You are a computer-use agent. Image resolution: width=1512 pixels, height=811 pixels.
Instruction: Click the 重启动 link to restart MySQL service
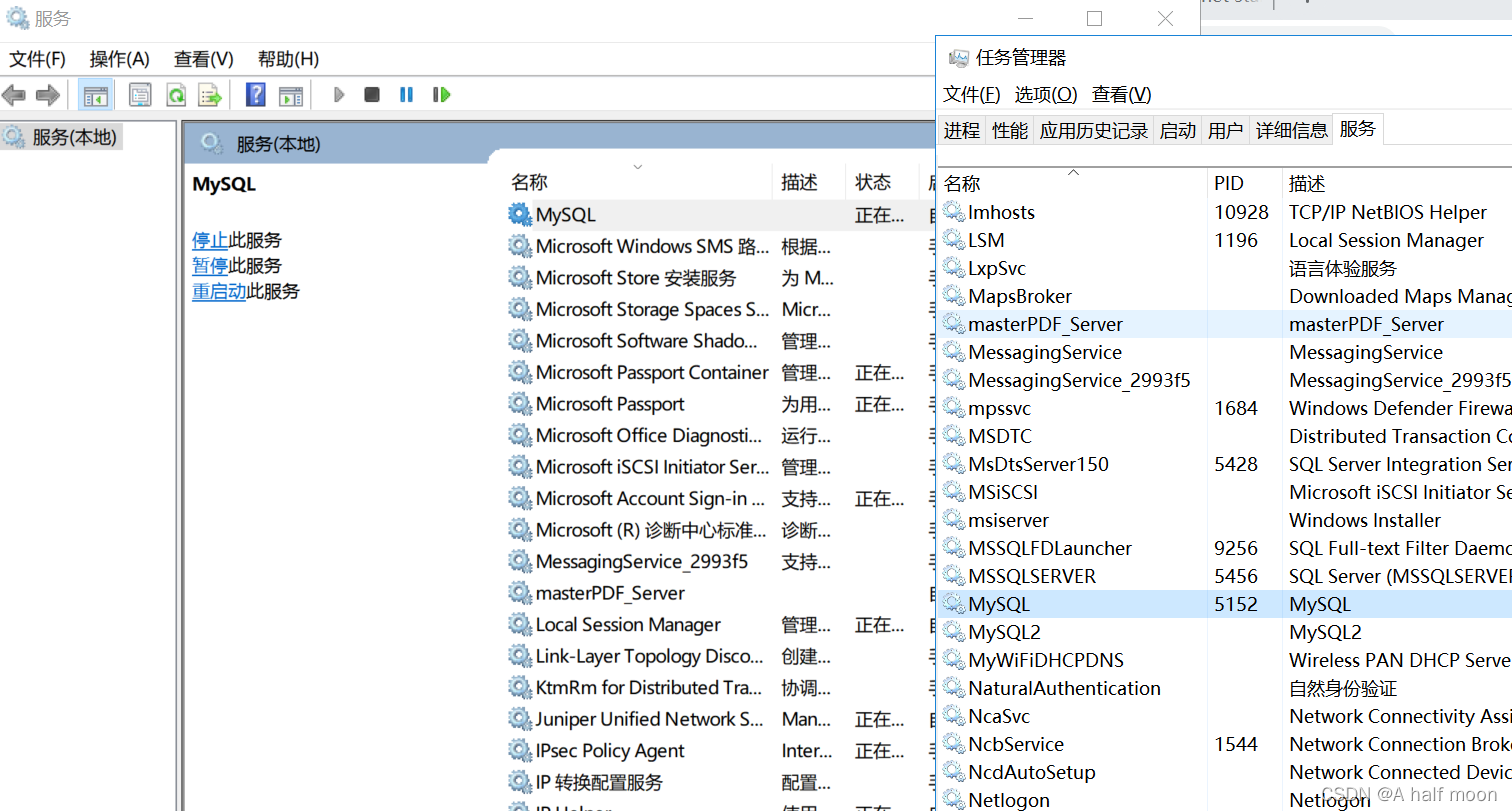(219, 292)
